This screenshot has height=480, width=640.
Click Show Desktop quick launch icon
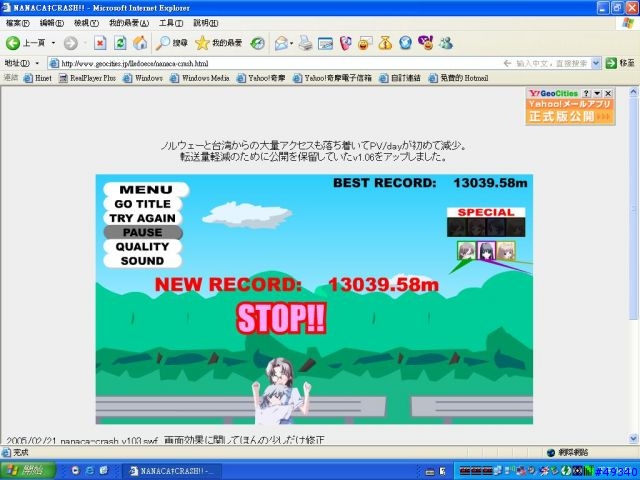coord(104,471)
